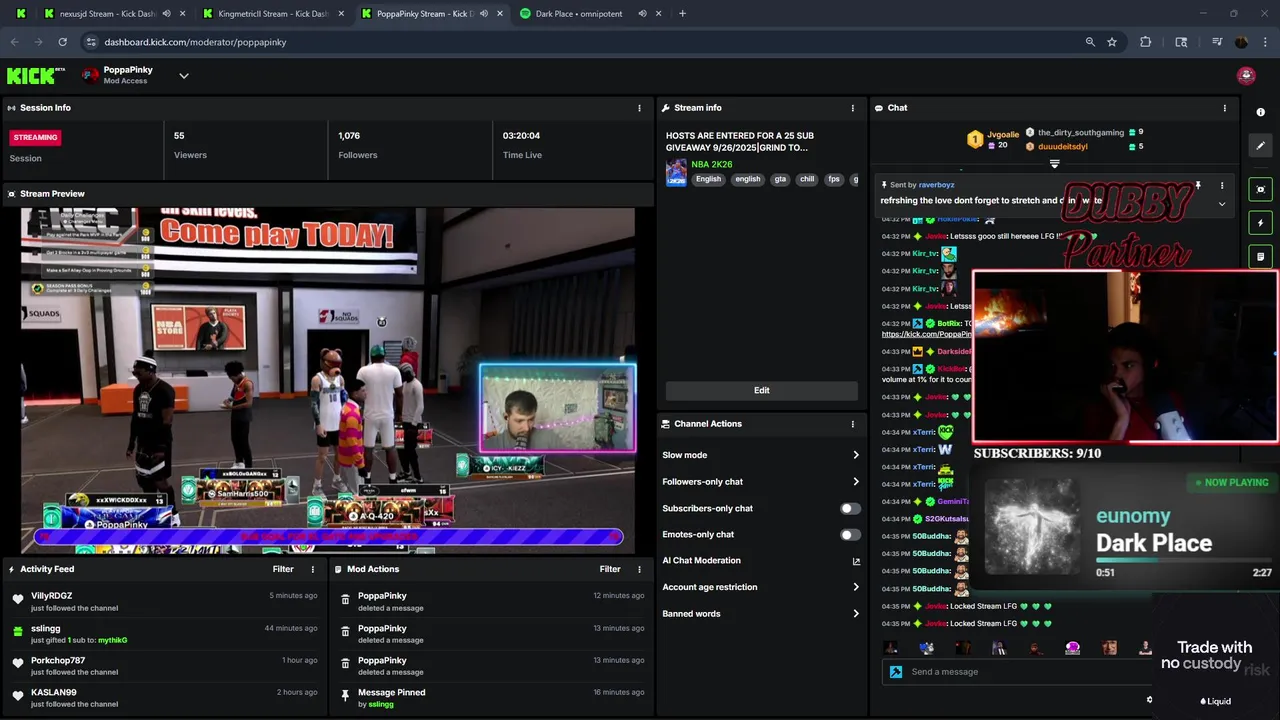
Task: Open a new browser tab
Action: 682,14
